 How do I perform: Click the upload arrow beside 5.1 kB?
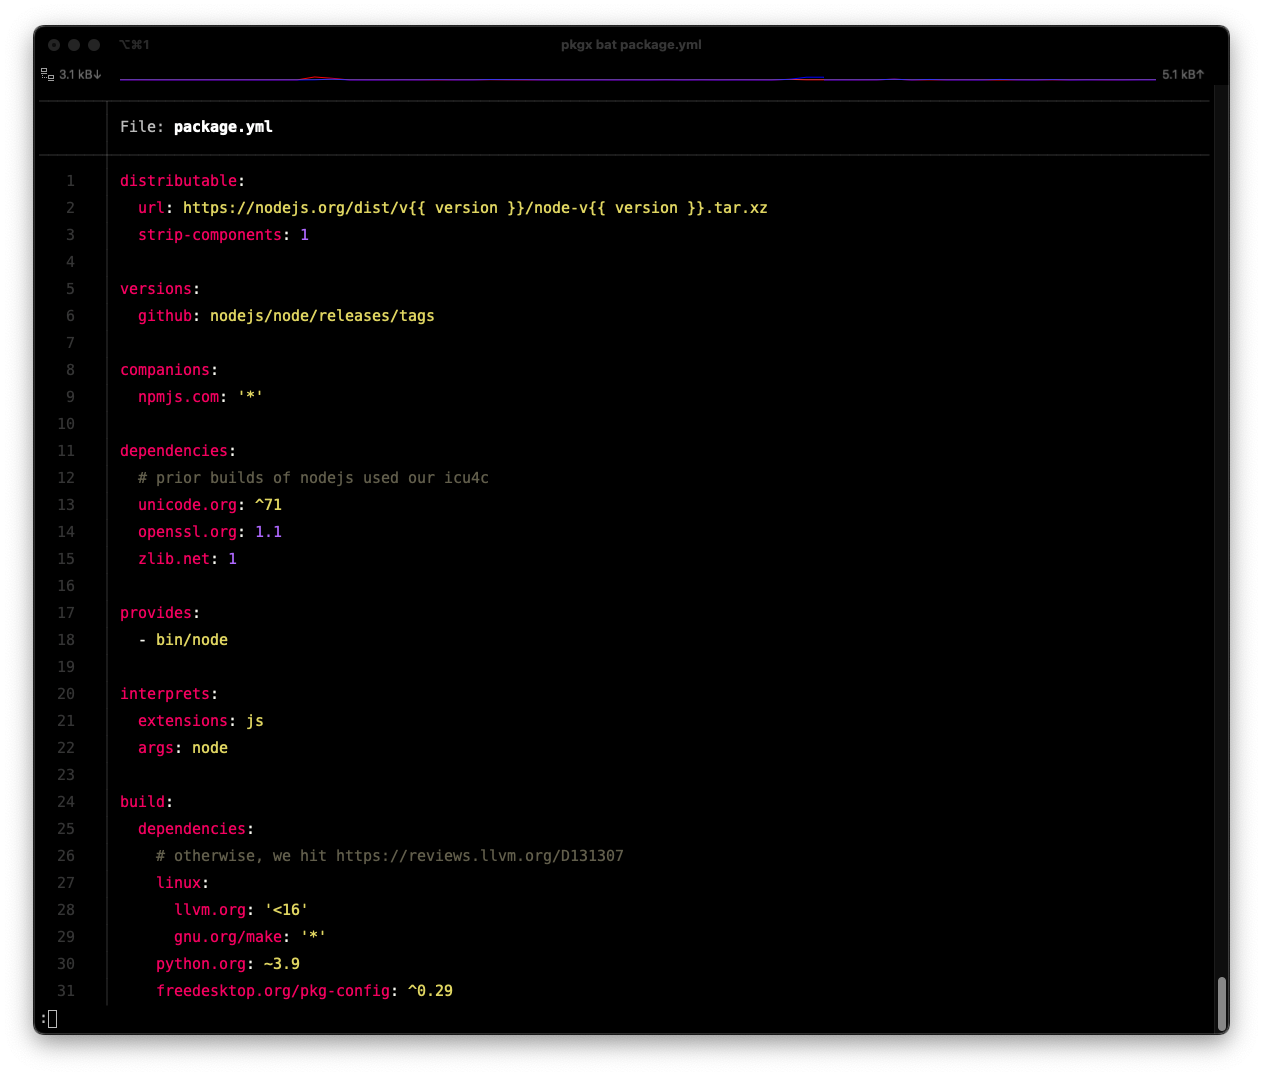click(1199, 73)
